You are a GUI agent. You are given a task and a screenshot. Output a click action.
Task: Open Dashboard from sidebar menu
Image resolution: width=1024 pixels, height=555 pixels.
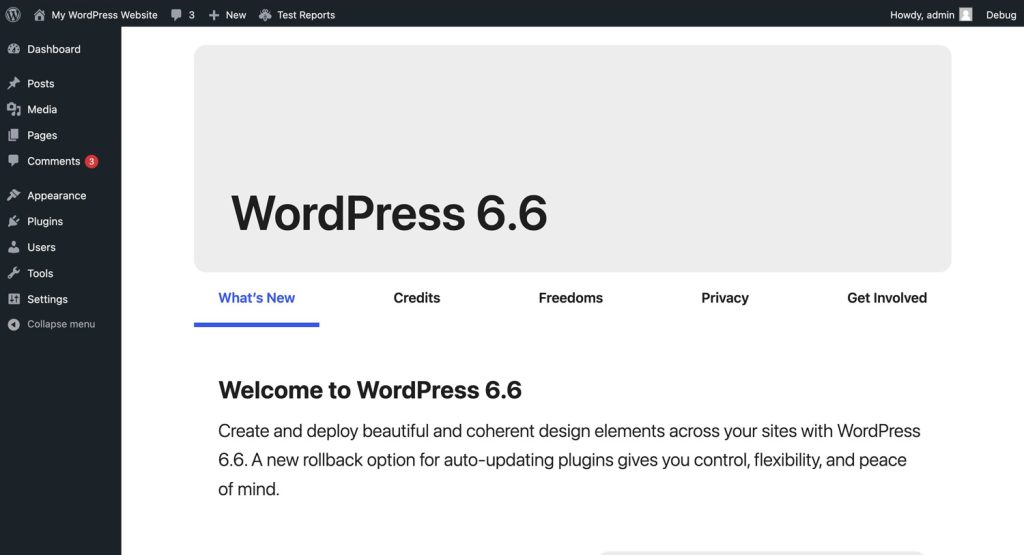pos(54,49)
